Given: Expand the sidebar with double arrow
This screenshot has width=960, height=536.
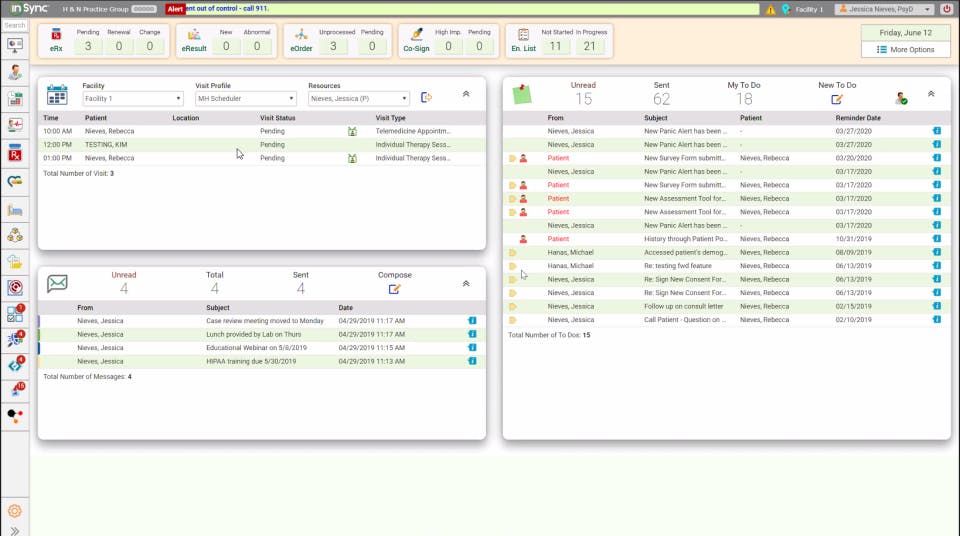Looking at the screenshot, I should pyautogui.click(x=15, y=530).
